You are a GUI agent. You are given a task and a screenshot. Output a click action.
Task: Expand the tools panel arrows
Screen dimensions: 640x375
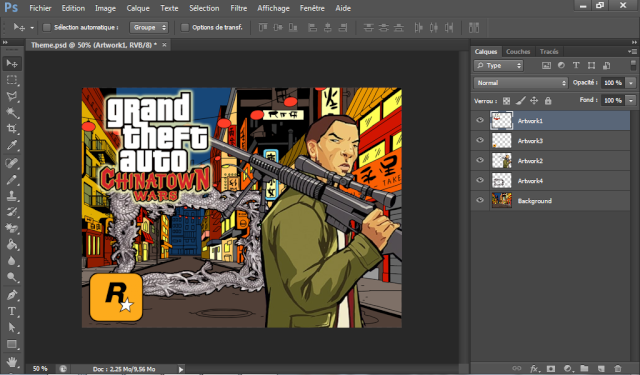5,42
